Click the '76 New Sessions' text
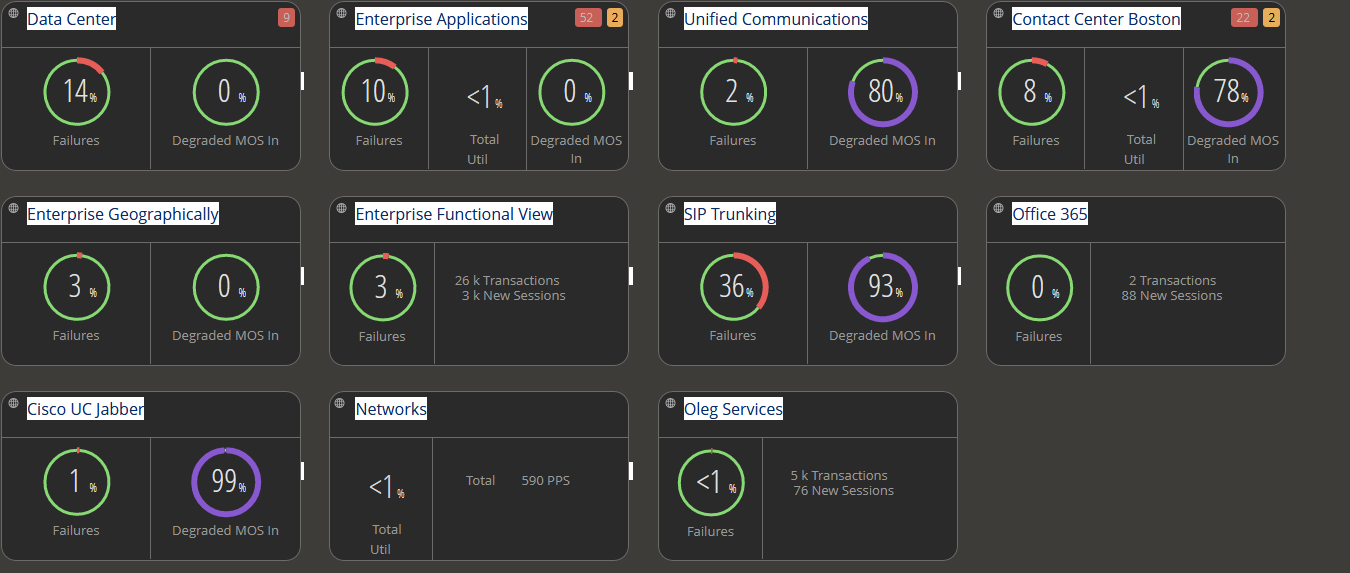Image resolution: width=1350 pixels, height=573 pixels. point(844,491)
